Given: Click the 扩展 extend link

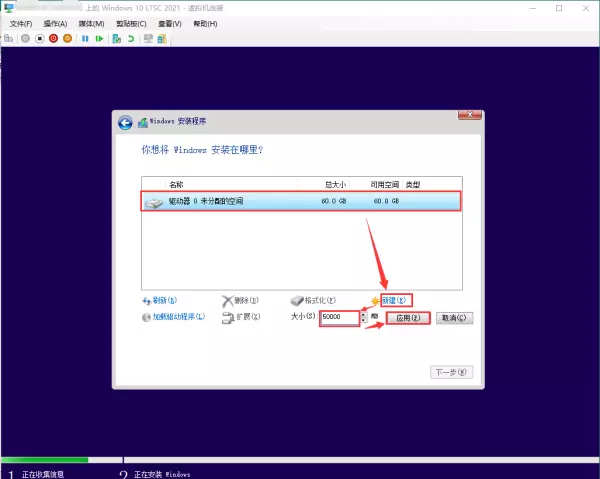Looking at the screenshot, I should click(x=248, y=317).
